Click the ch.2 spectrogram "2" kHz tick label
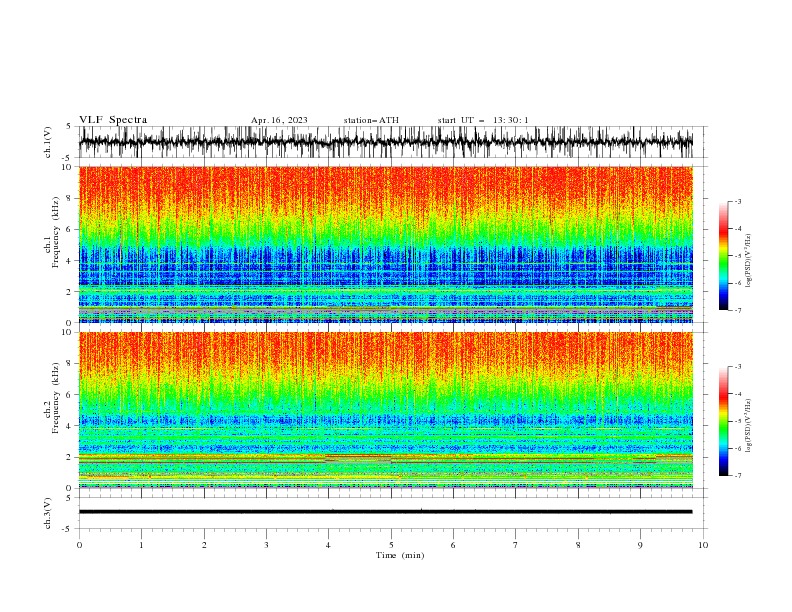The width and height of the screenshot is (792, 612). tap(69, 457)
